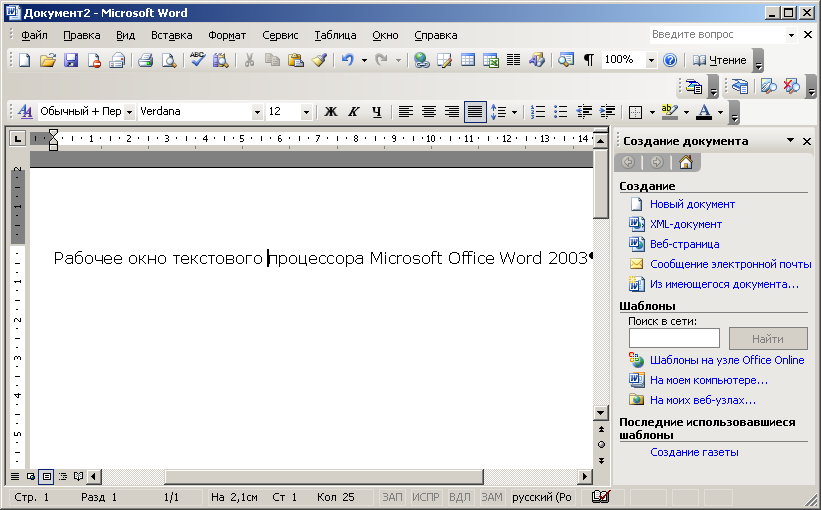
Task: Open the Файл menu
Action: coord(34,35)
